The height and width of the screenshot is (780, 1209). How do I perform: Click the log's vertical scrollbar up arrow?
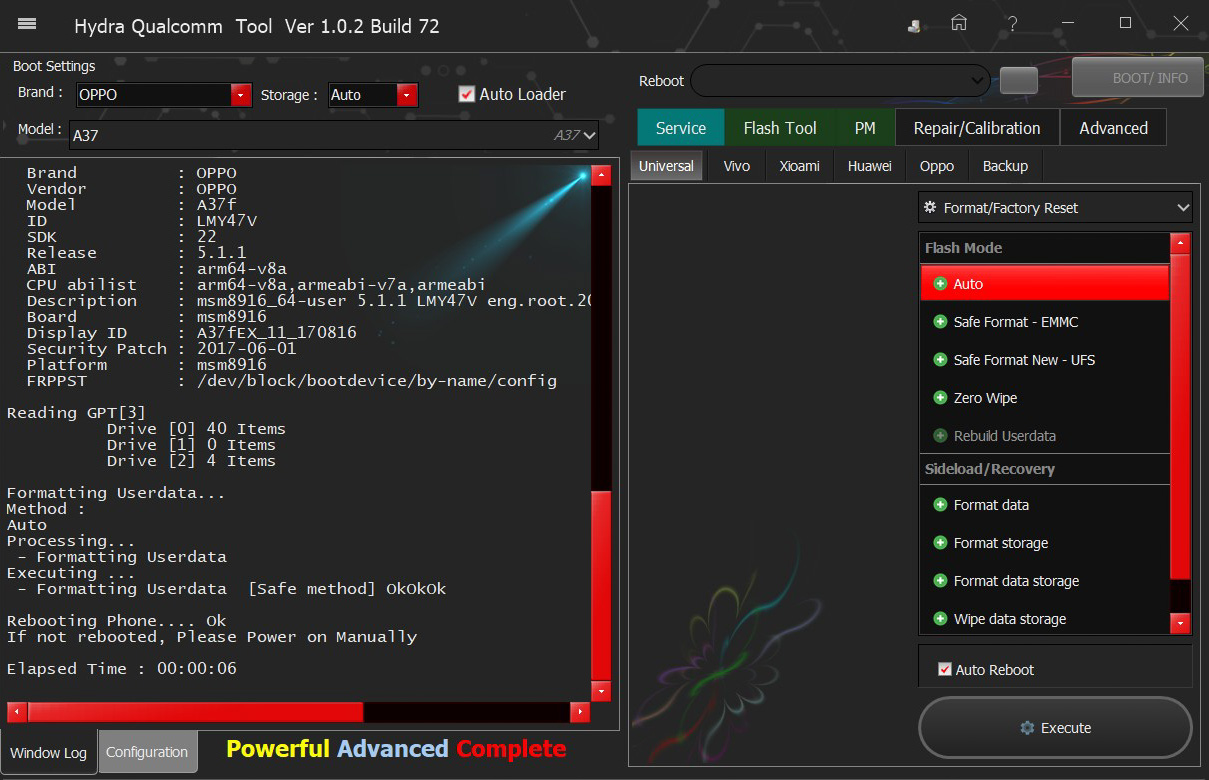point(601,176)
